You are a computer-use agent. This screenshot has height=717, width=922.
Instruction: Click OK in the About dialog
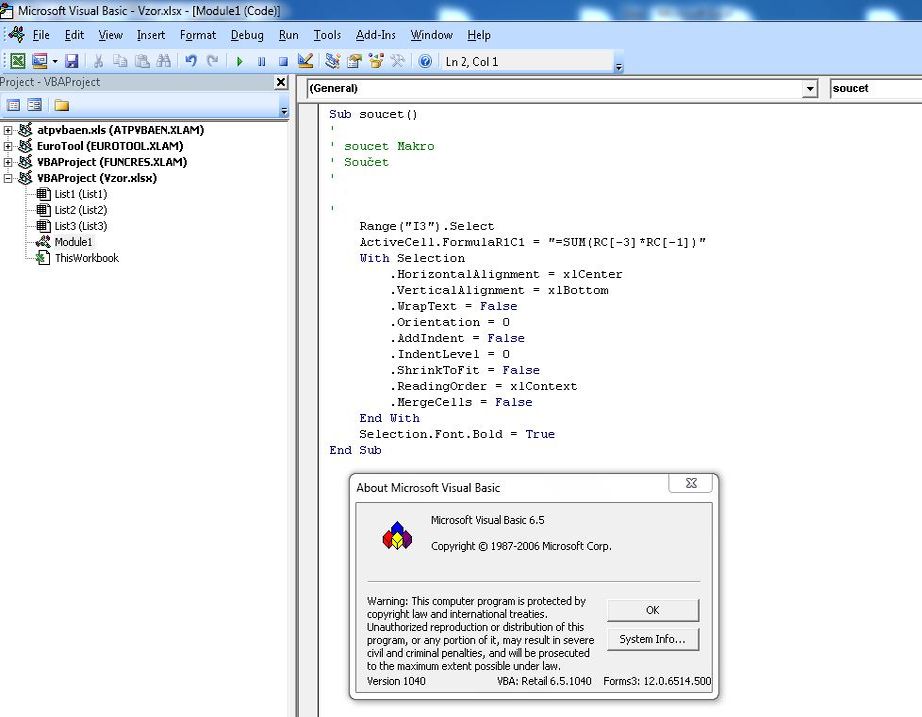click(653, 610)
